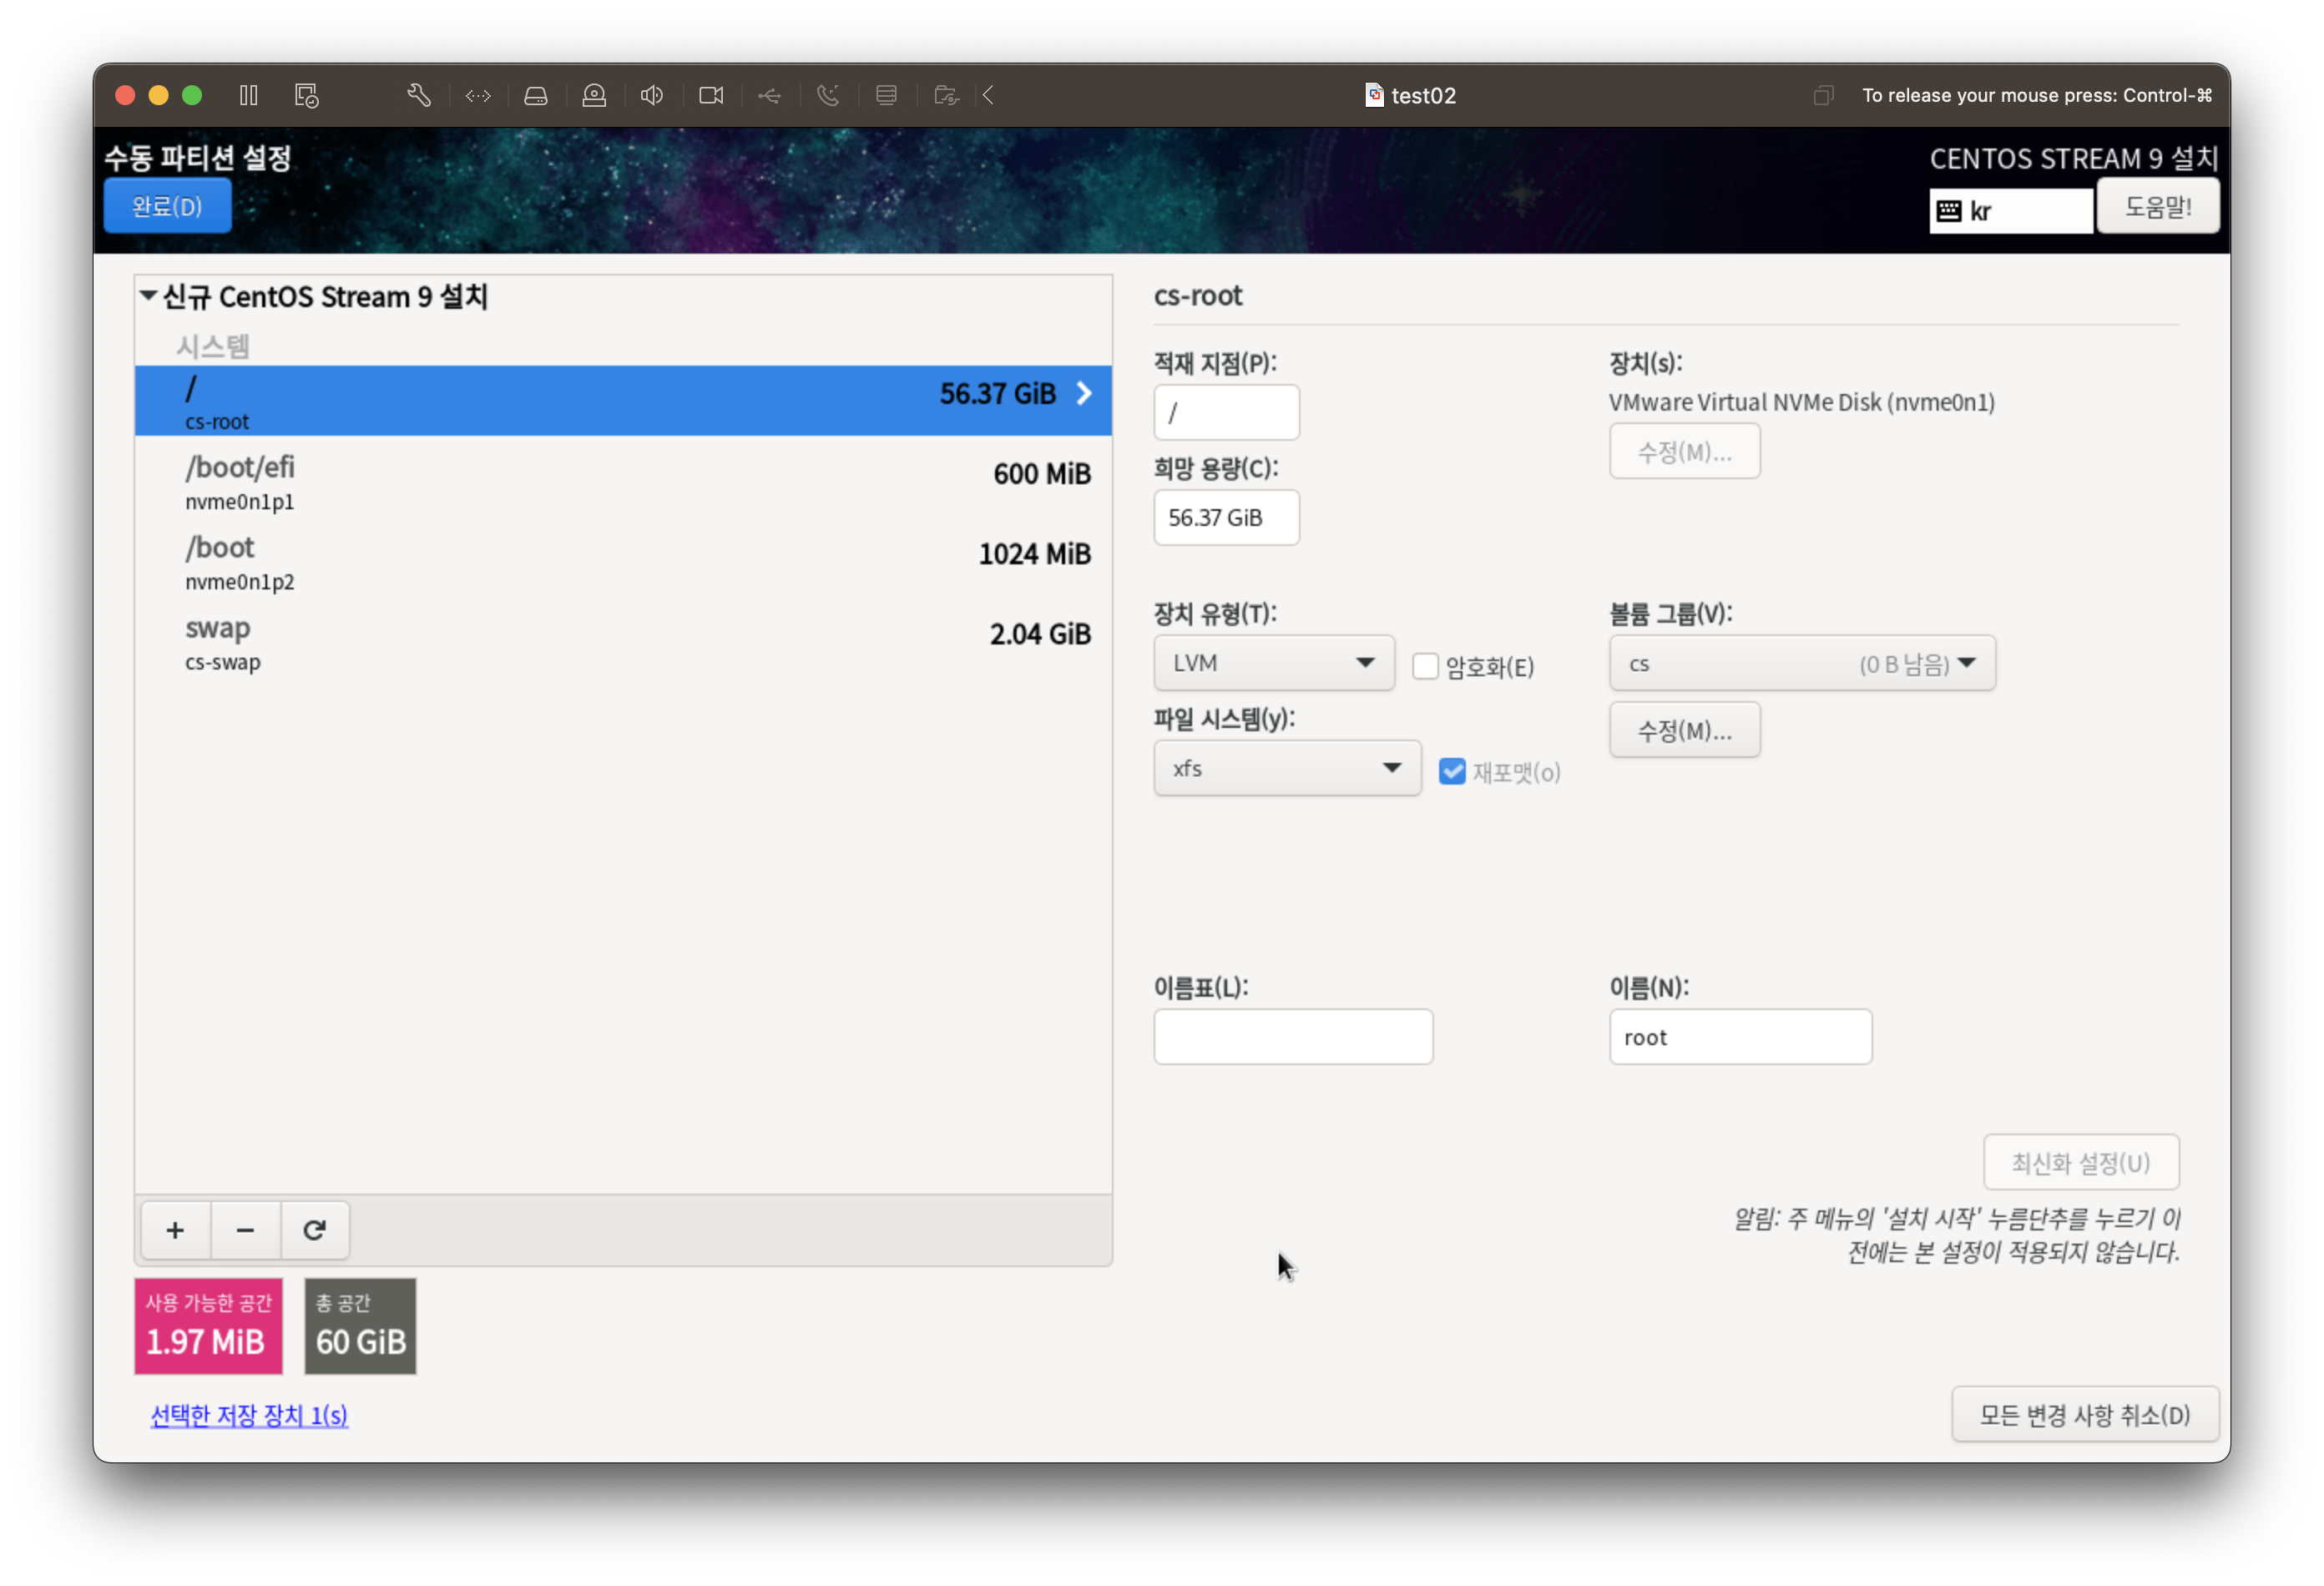The image size is (2324, 1586).
Task: Open VM settings wrench icon
Action: [419, 95]
